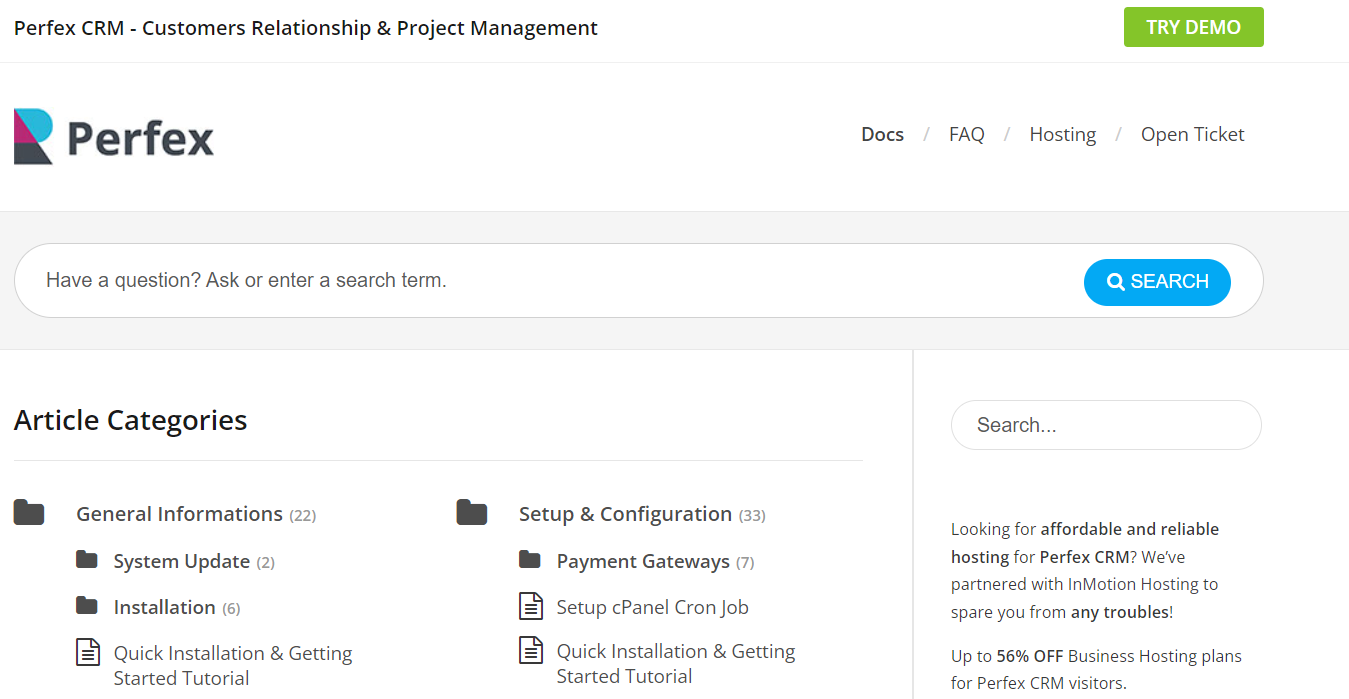Open the General Informations category

click(180, 514)
